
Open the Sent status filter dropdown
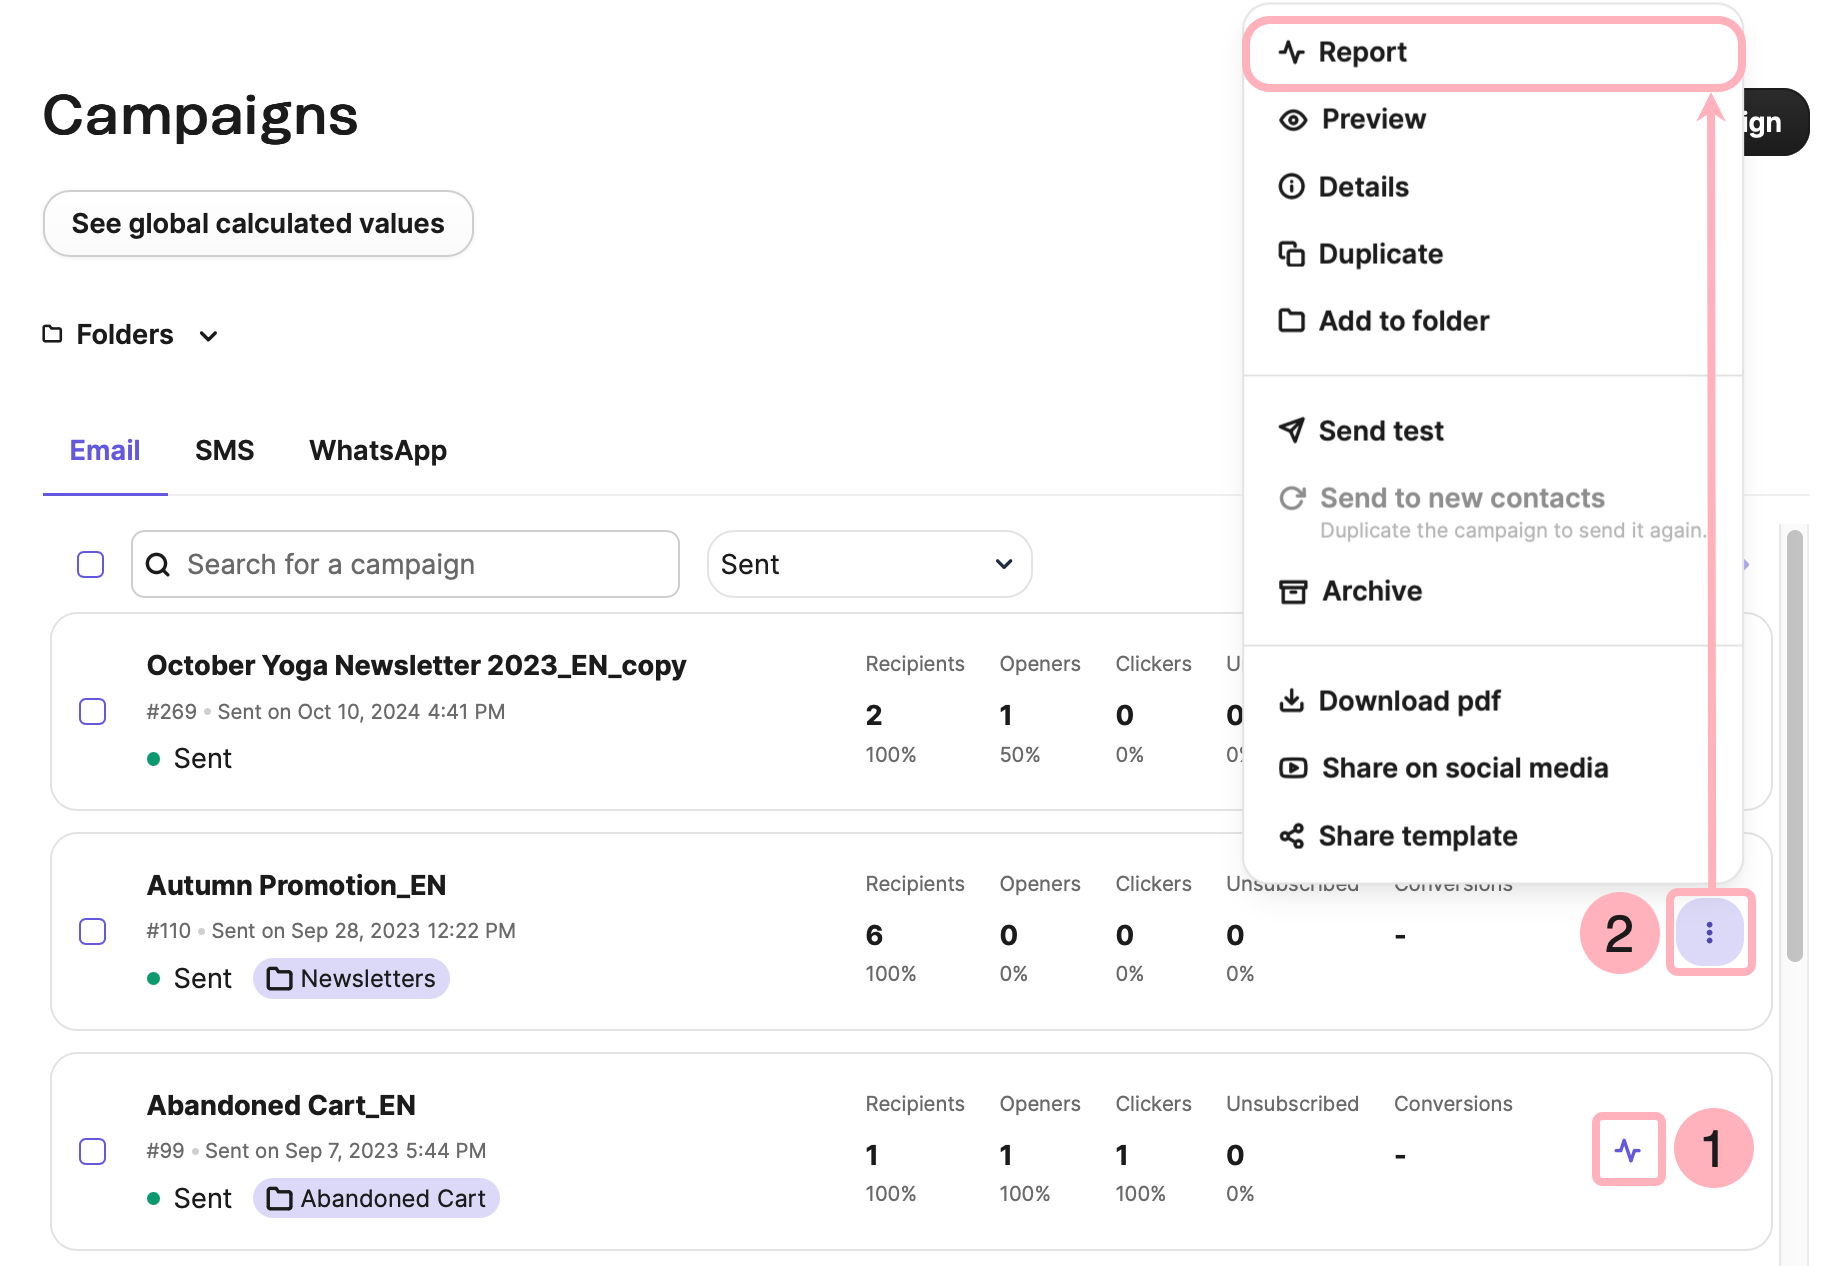tap(868, 564)
